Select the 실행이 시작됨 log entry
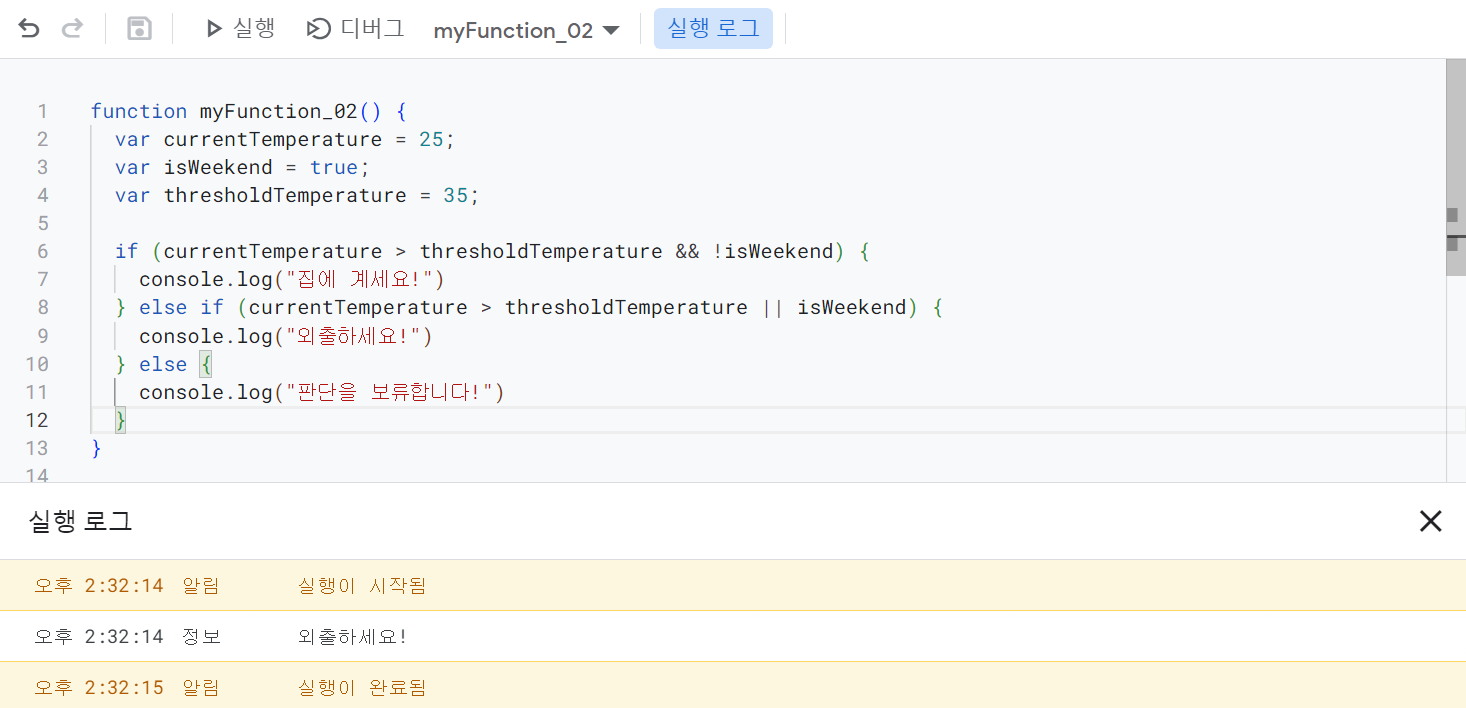Viewport: 1466px width, 708px height. 733,585
